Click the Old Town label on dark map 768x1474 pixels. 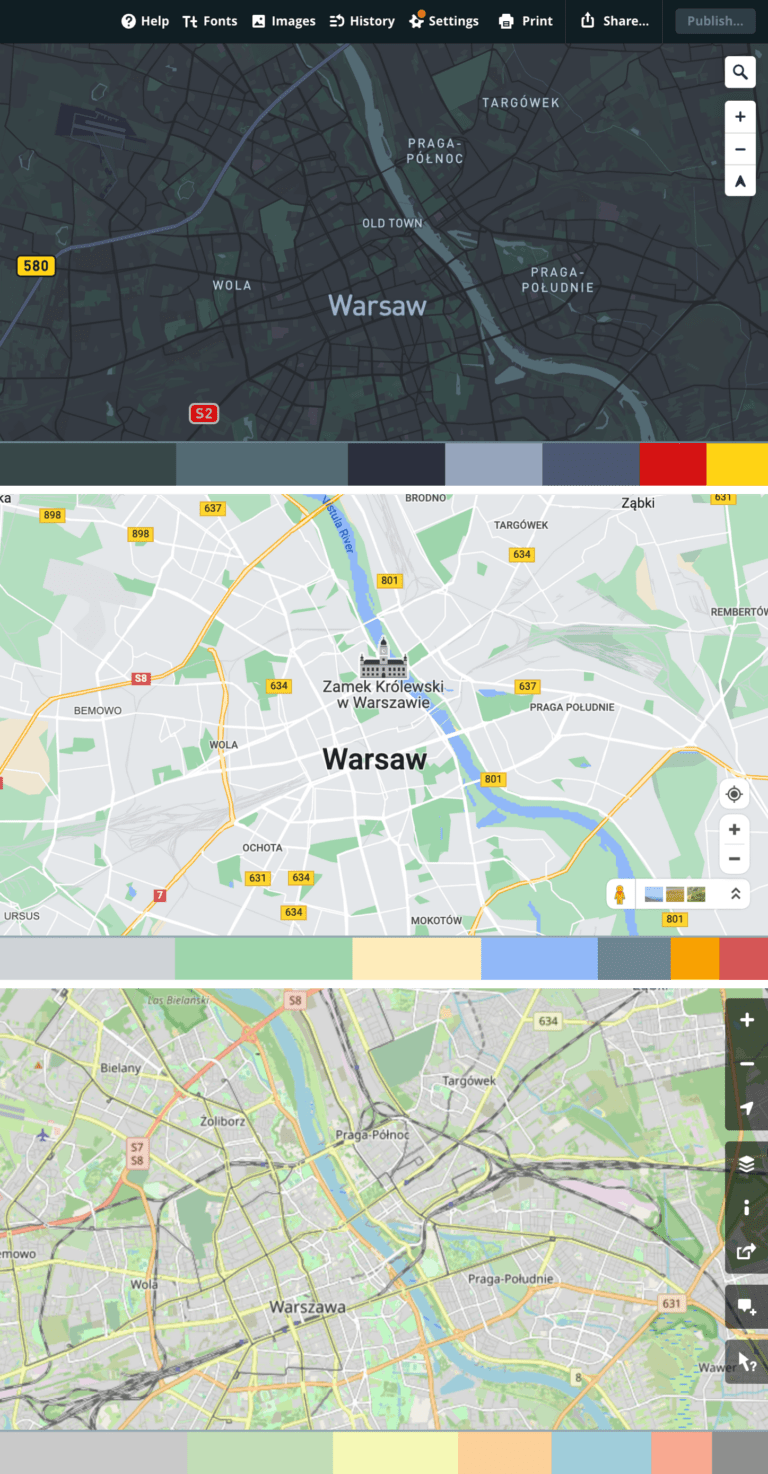pyautogui.click(x=392, y=223)
